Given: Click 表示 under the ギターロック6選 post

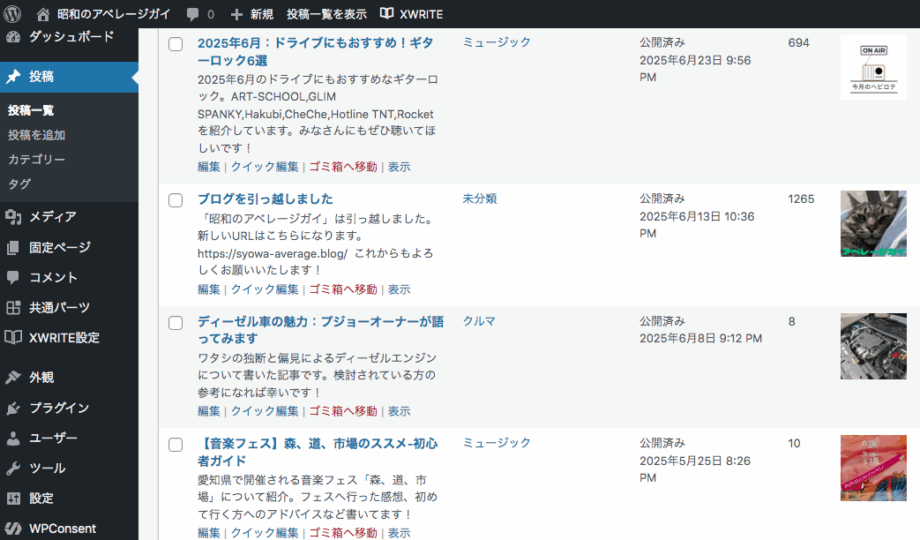Looking at the screenshot, I should point(399,167).
